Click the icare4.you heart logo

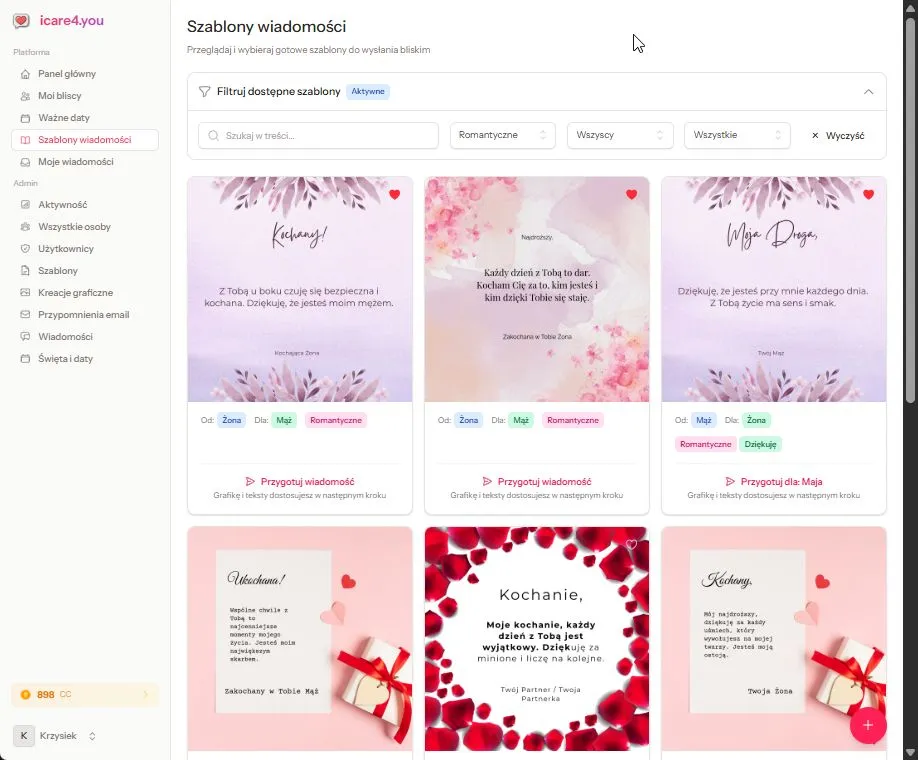21,21
